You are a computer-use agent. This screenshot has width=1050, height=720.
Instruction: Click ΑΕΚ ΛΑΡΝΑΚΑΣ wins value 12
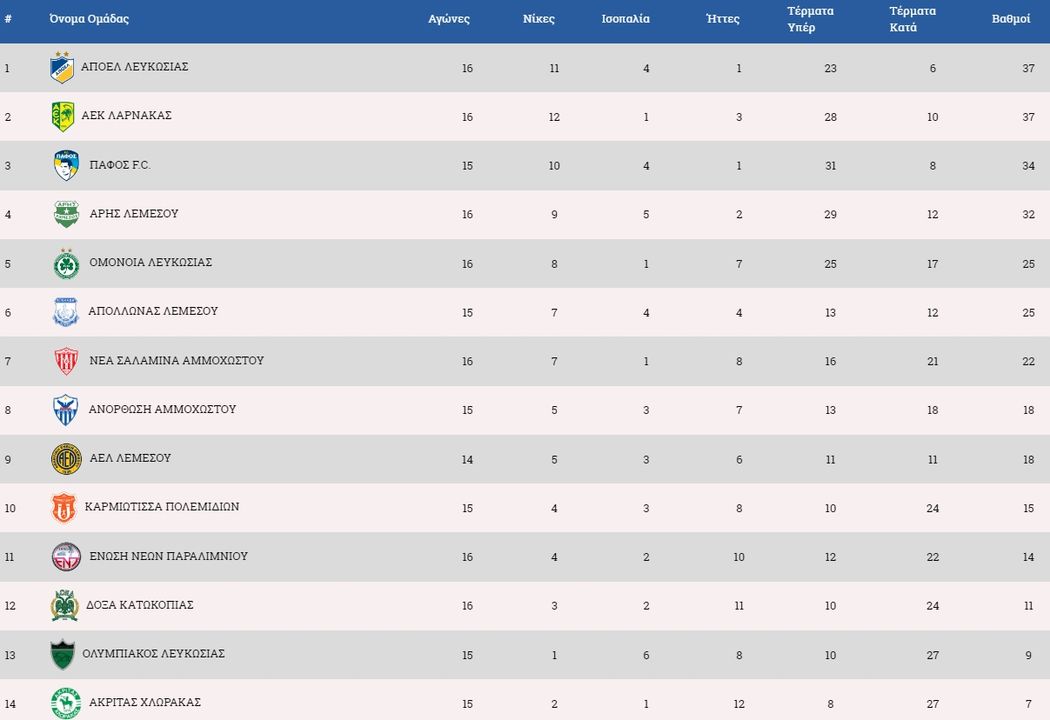[554, 117]
